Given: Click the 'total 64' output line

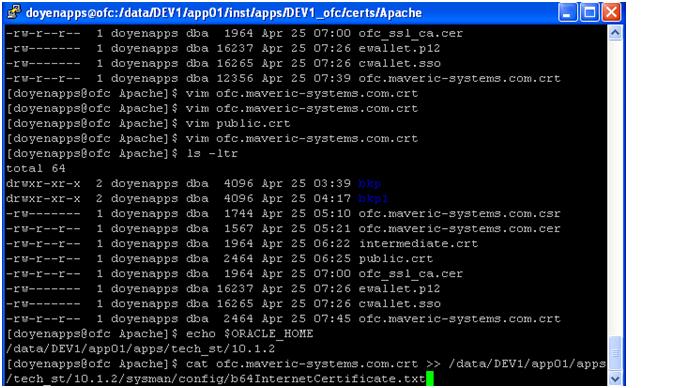Looking at the screenshot, I should click(36, 168).
